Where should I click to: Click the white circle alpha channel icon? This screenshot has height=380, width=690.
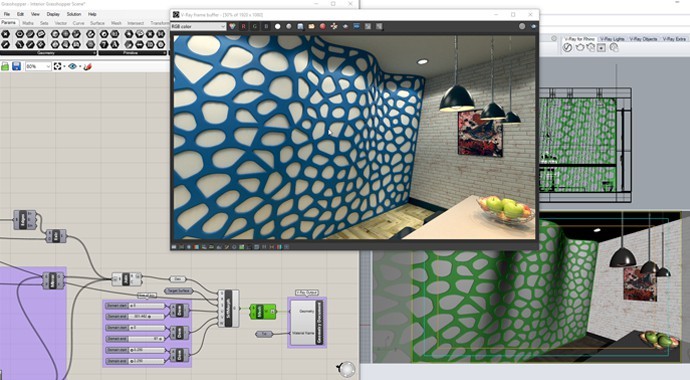pos(278,26)
